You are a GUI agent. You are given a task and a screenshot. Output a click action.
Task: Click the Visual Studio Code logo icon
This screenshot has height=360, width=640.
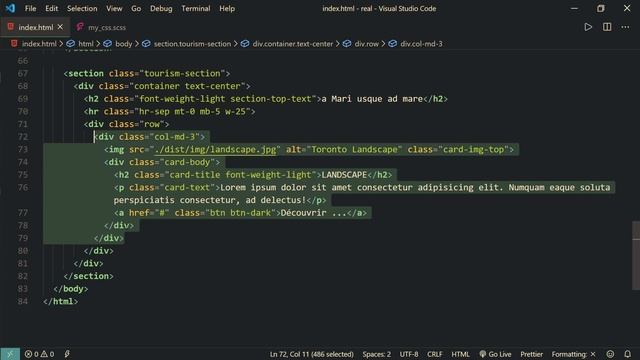point(10,8)
